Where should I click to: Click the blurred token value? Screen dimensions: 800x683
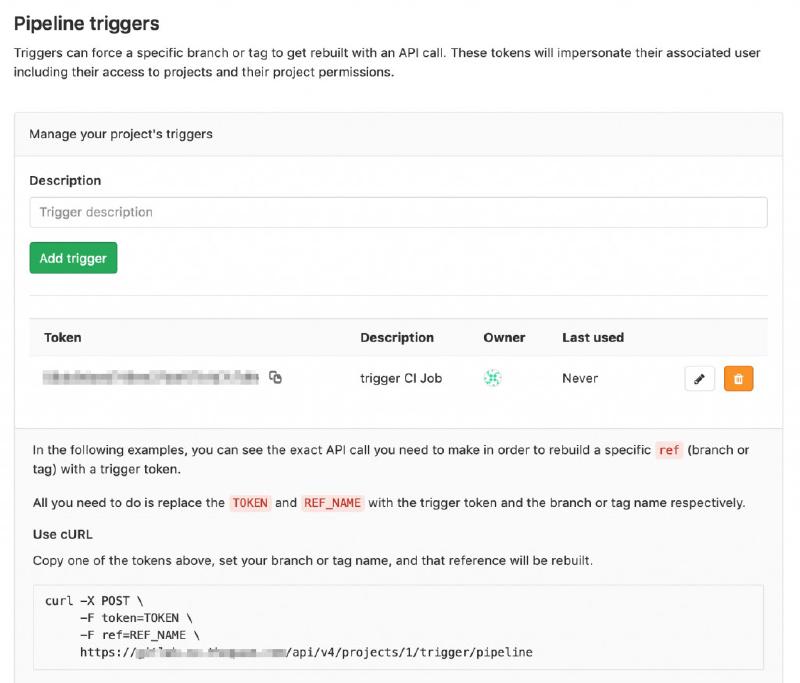(150, 378)
